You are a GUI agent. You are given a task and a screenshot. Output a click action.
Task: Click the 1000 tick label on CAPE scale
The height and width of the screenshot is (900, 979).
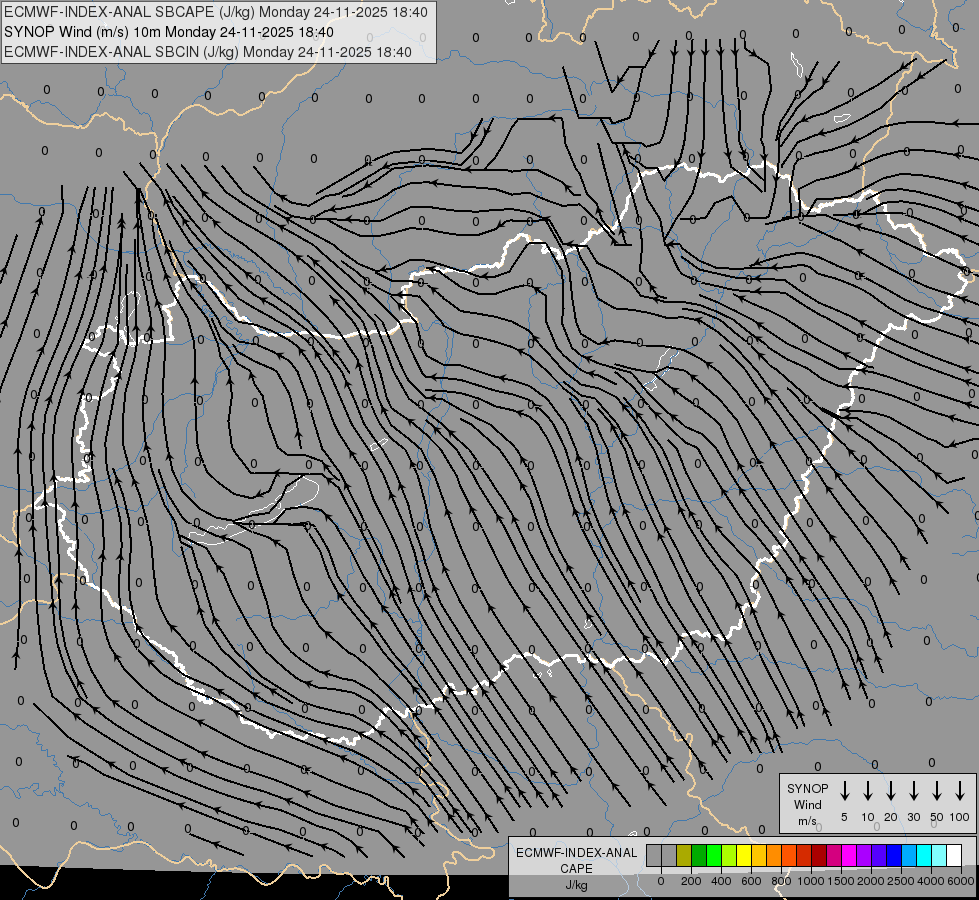pos(811,881)
